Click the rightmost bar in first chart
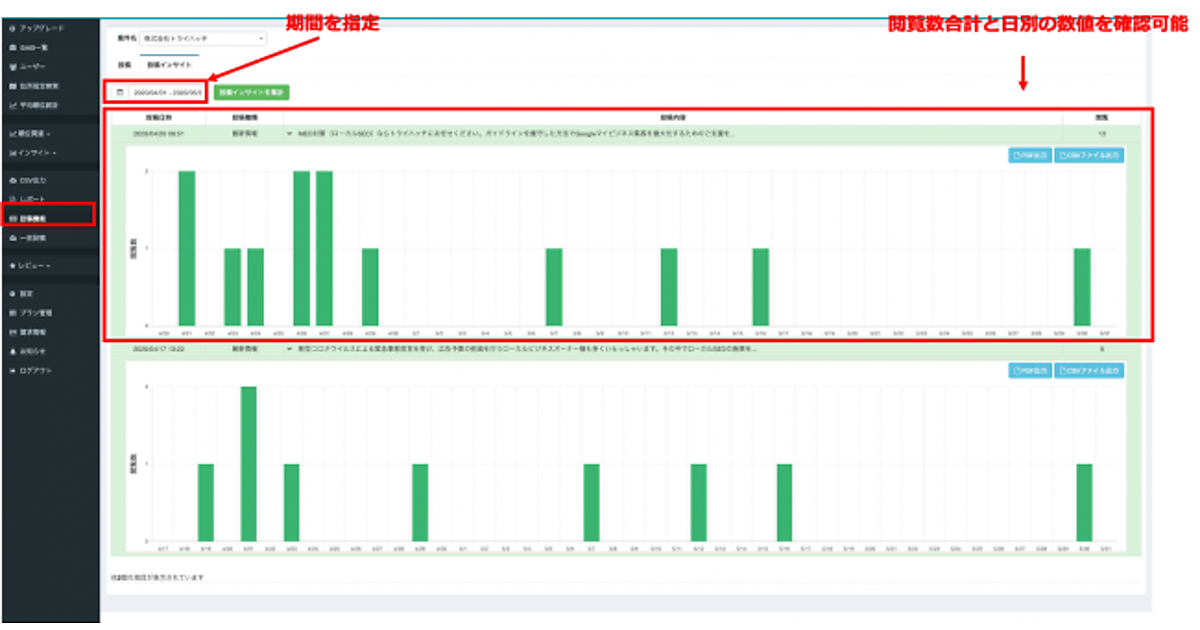Viewport: 1200px width, 630px height. pos(1082,286)
